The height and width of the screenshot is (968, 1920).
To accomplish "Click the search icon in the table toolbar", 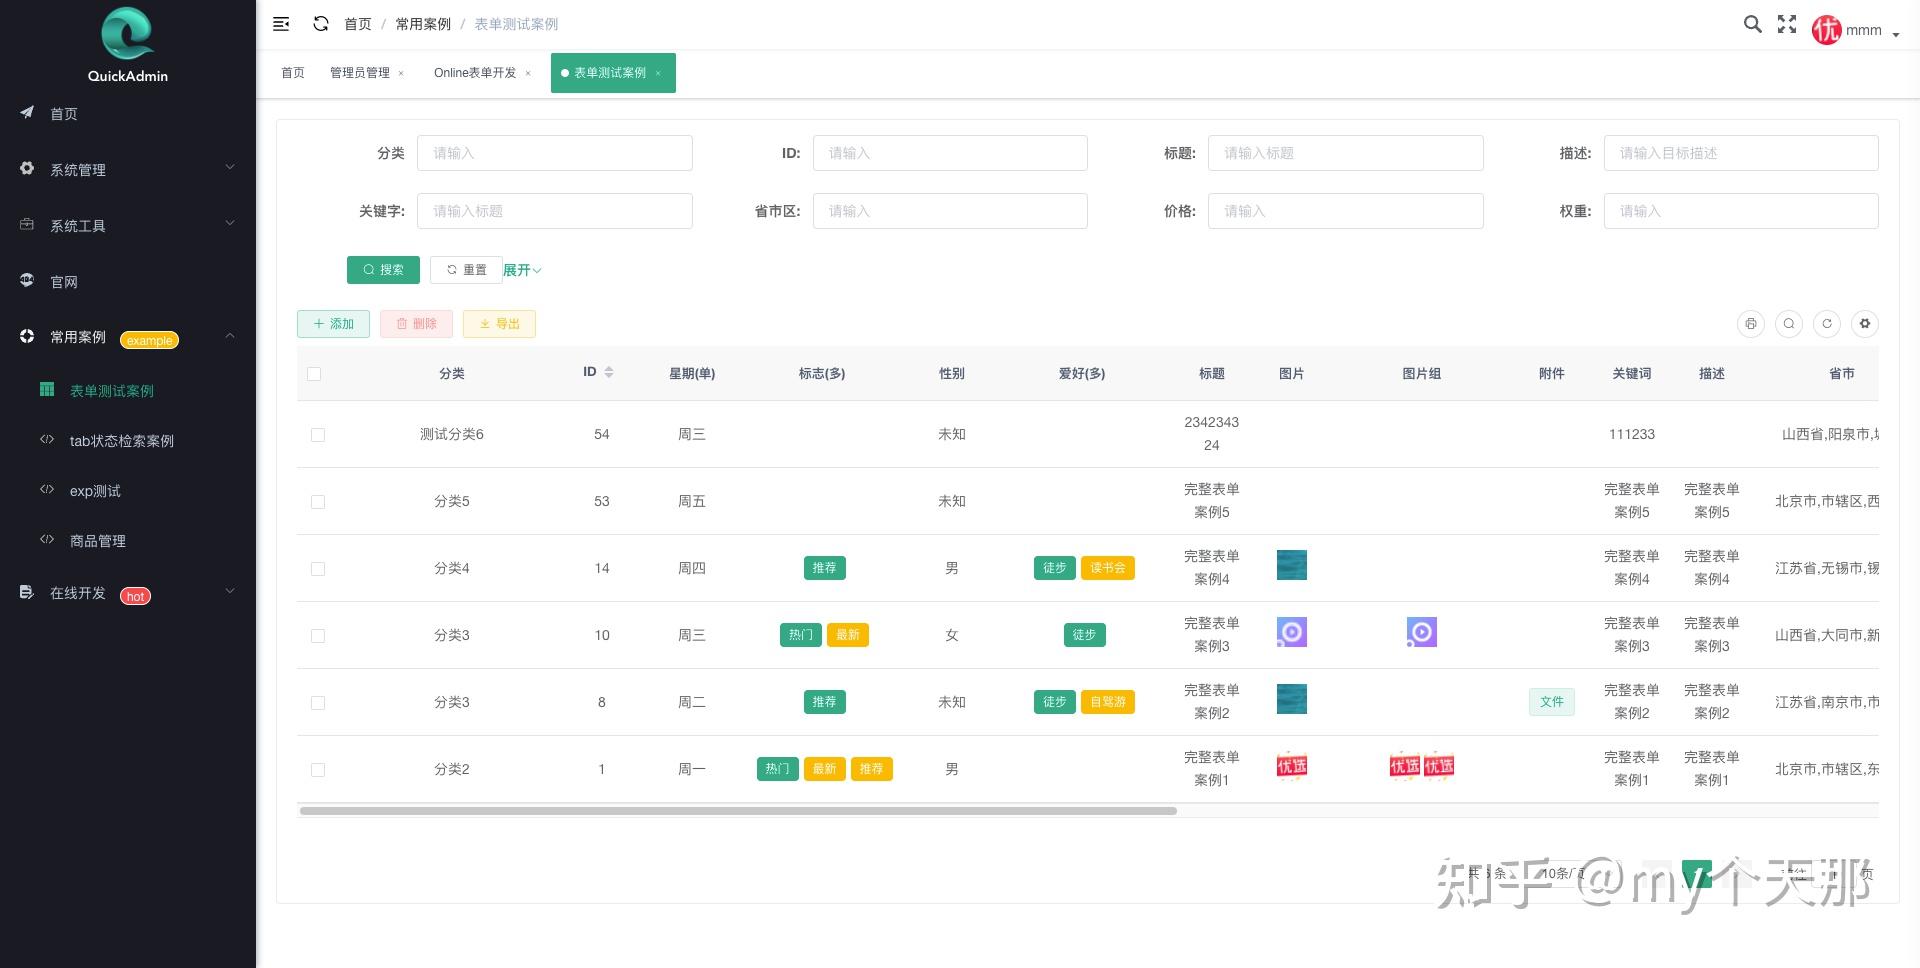I will coord(1789,324).
